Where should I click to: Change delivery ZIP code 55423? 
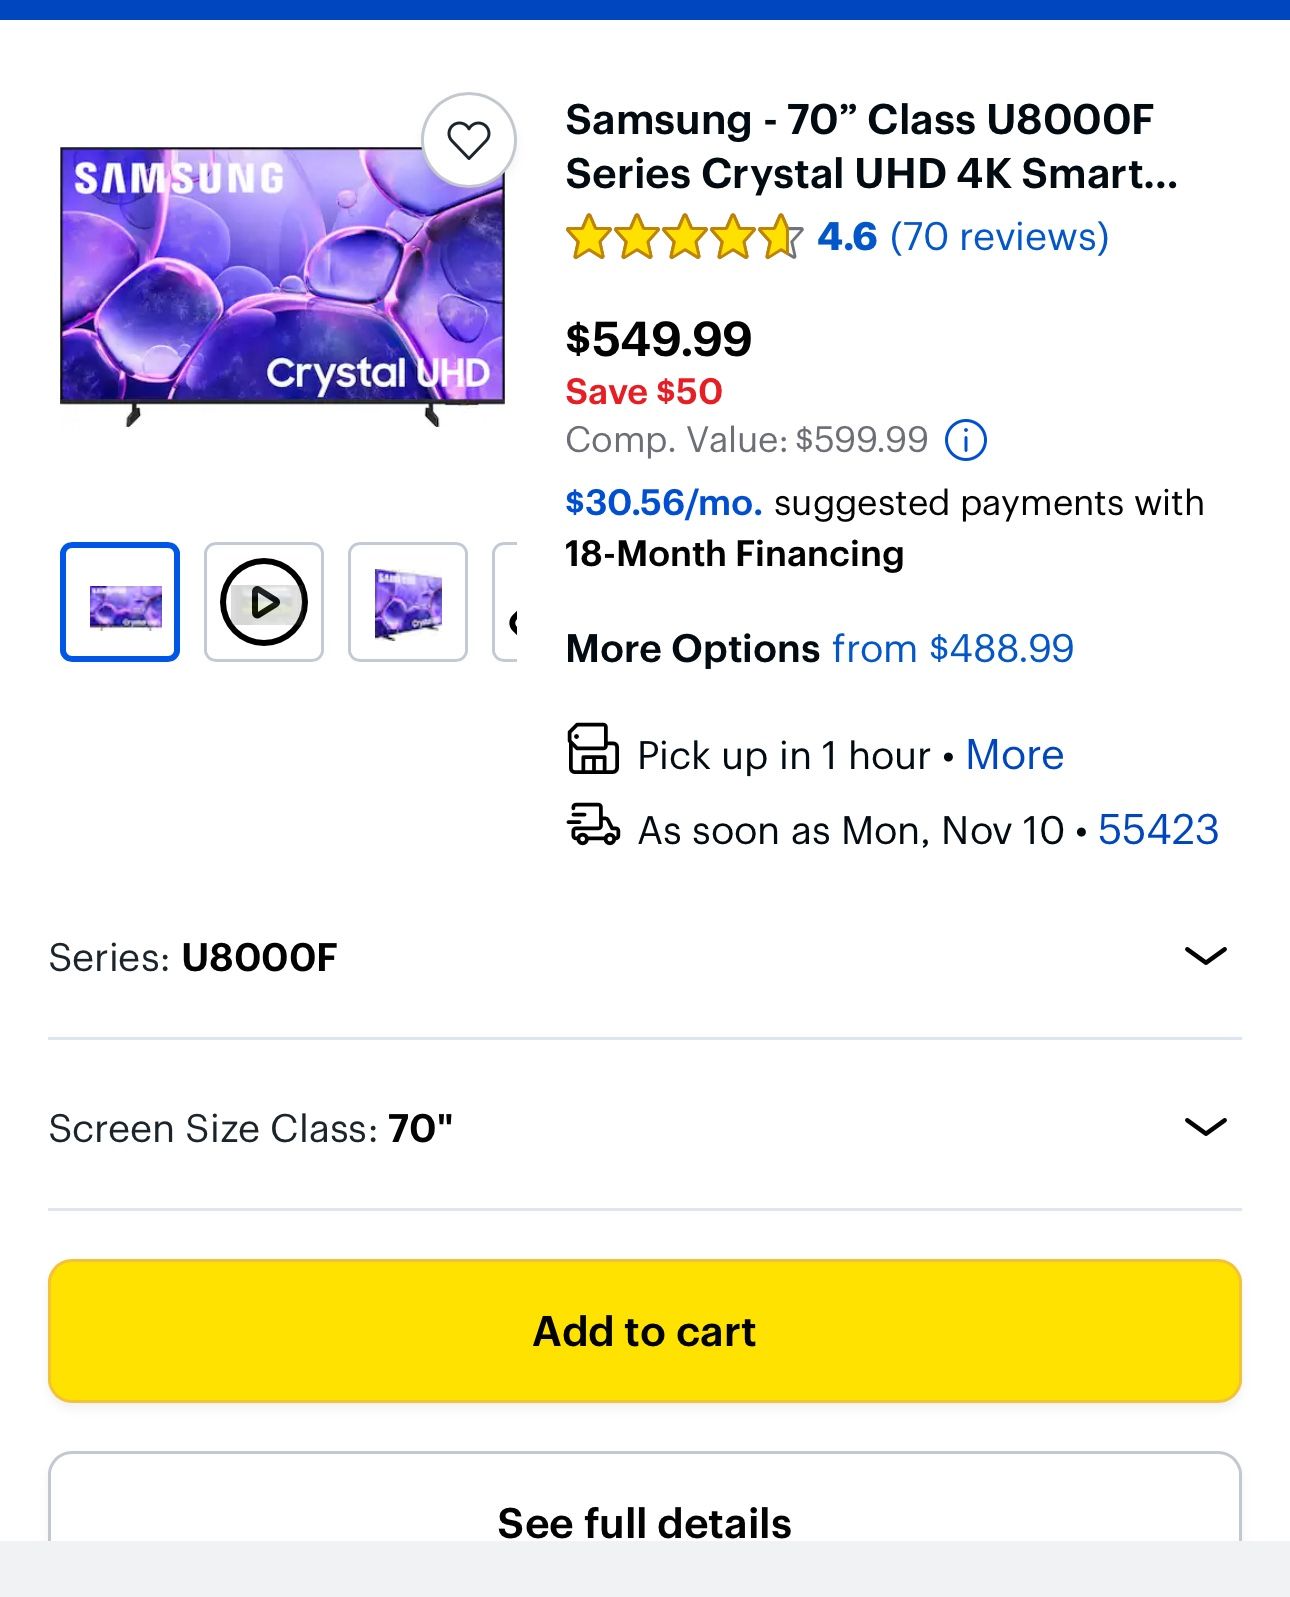point(1158,830)
